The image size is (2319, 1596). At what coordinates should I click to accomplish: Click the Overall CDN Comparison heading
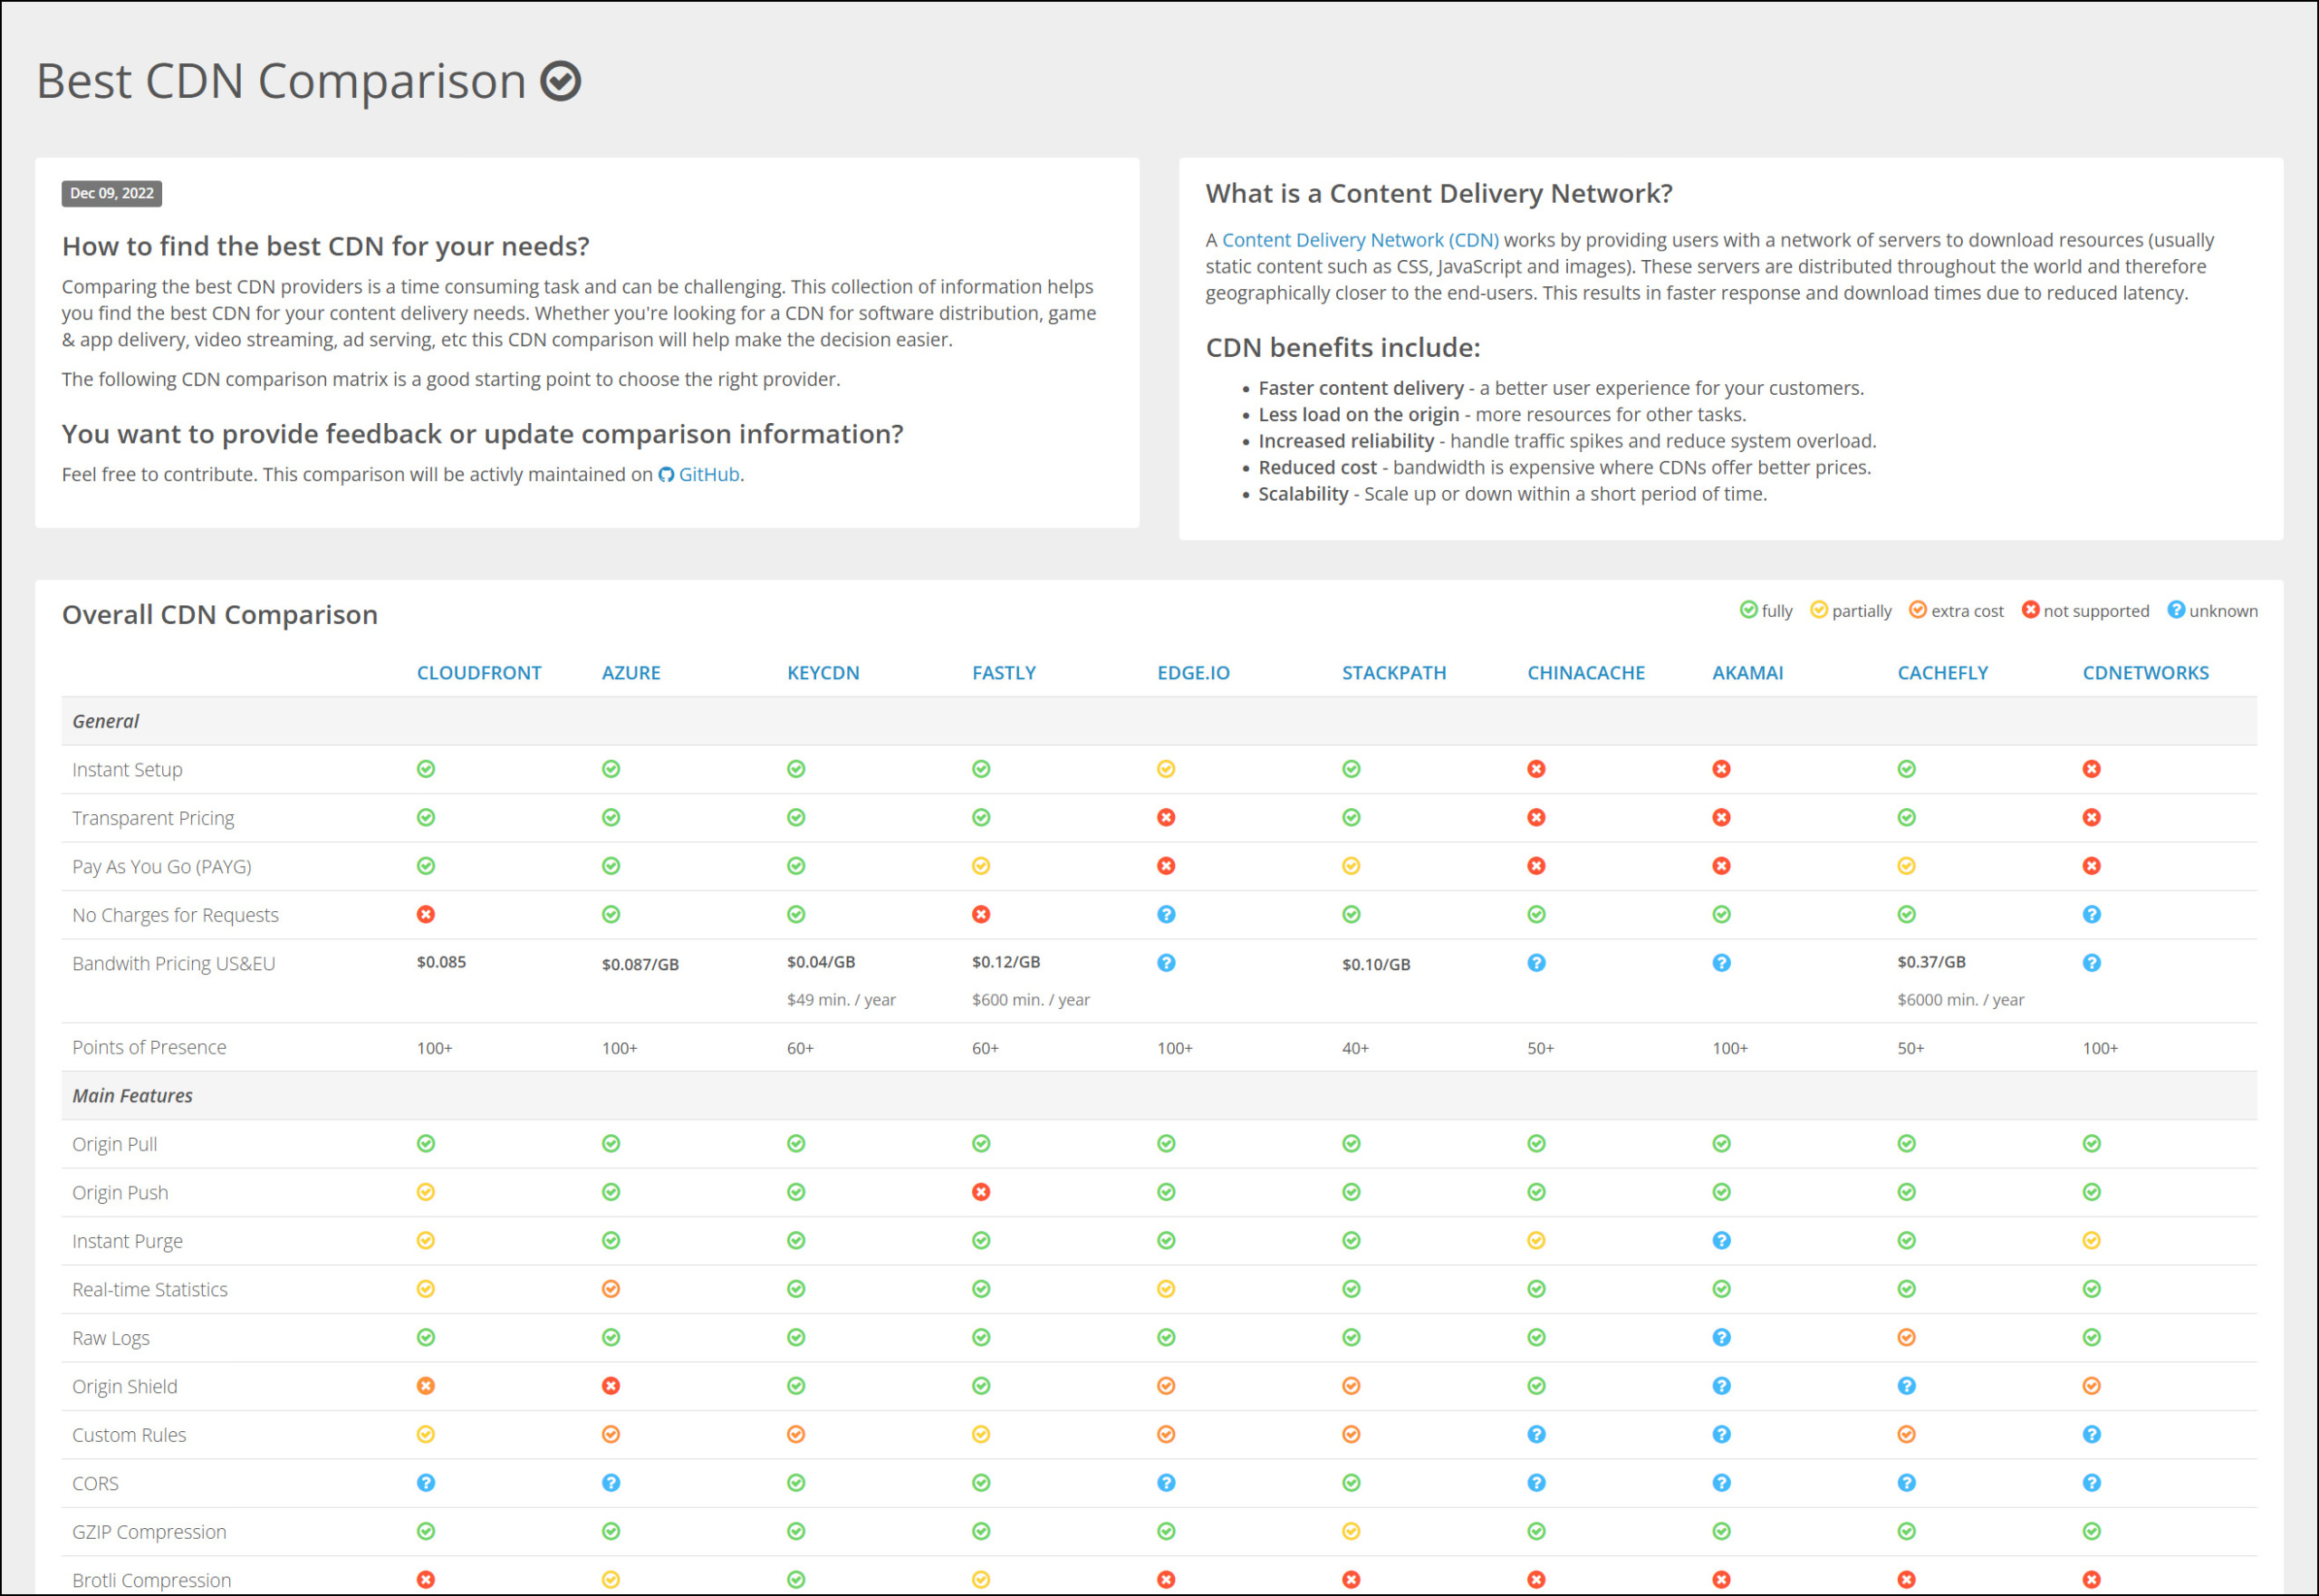click(220, 614)
